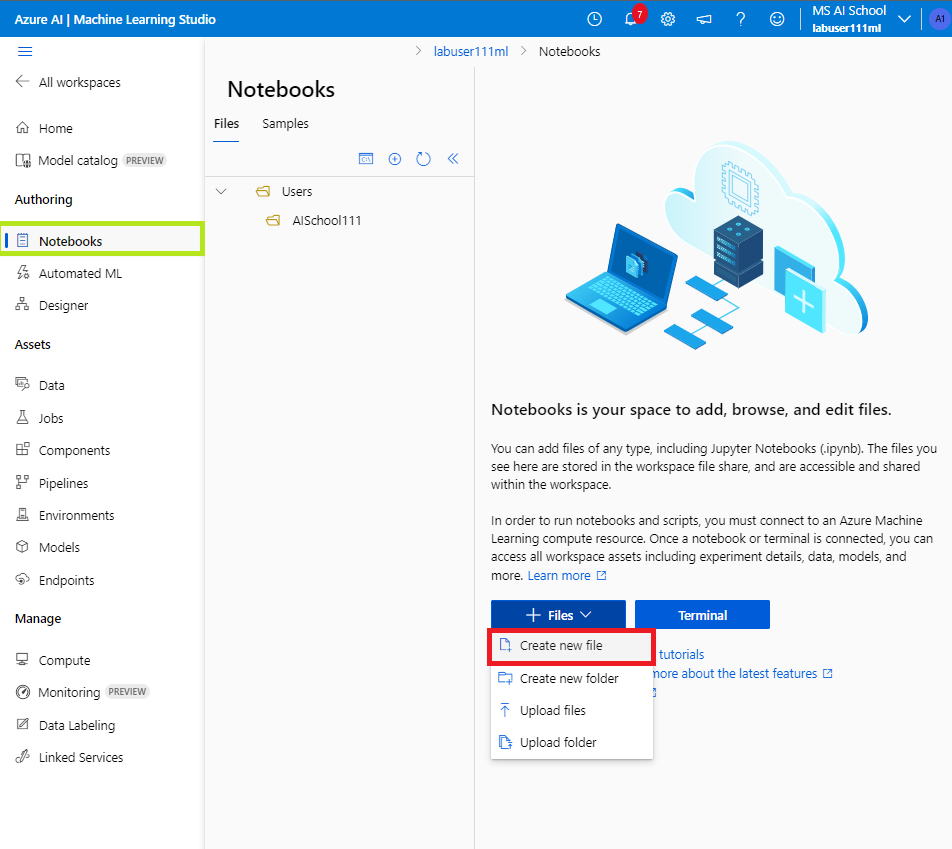Choose Create new file
The width and height of the screenshot is (952, 849).
coord(571,646)
